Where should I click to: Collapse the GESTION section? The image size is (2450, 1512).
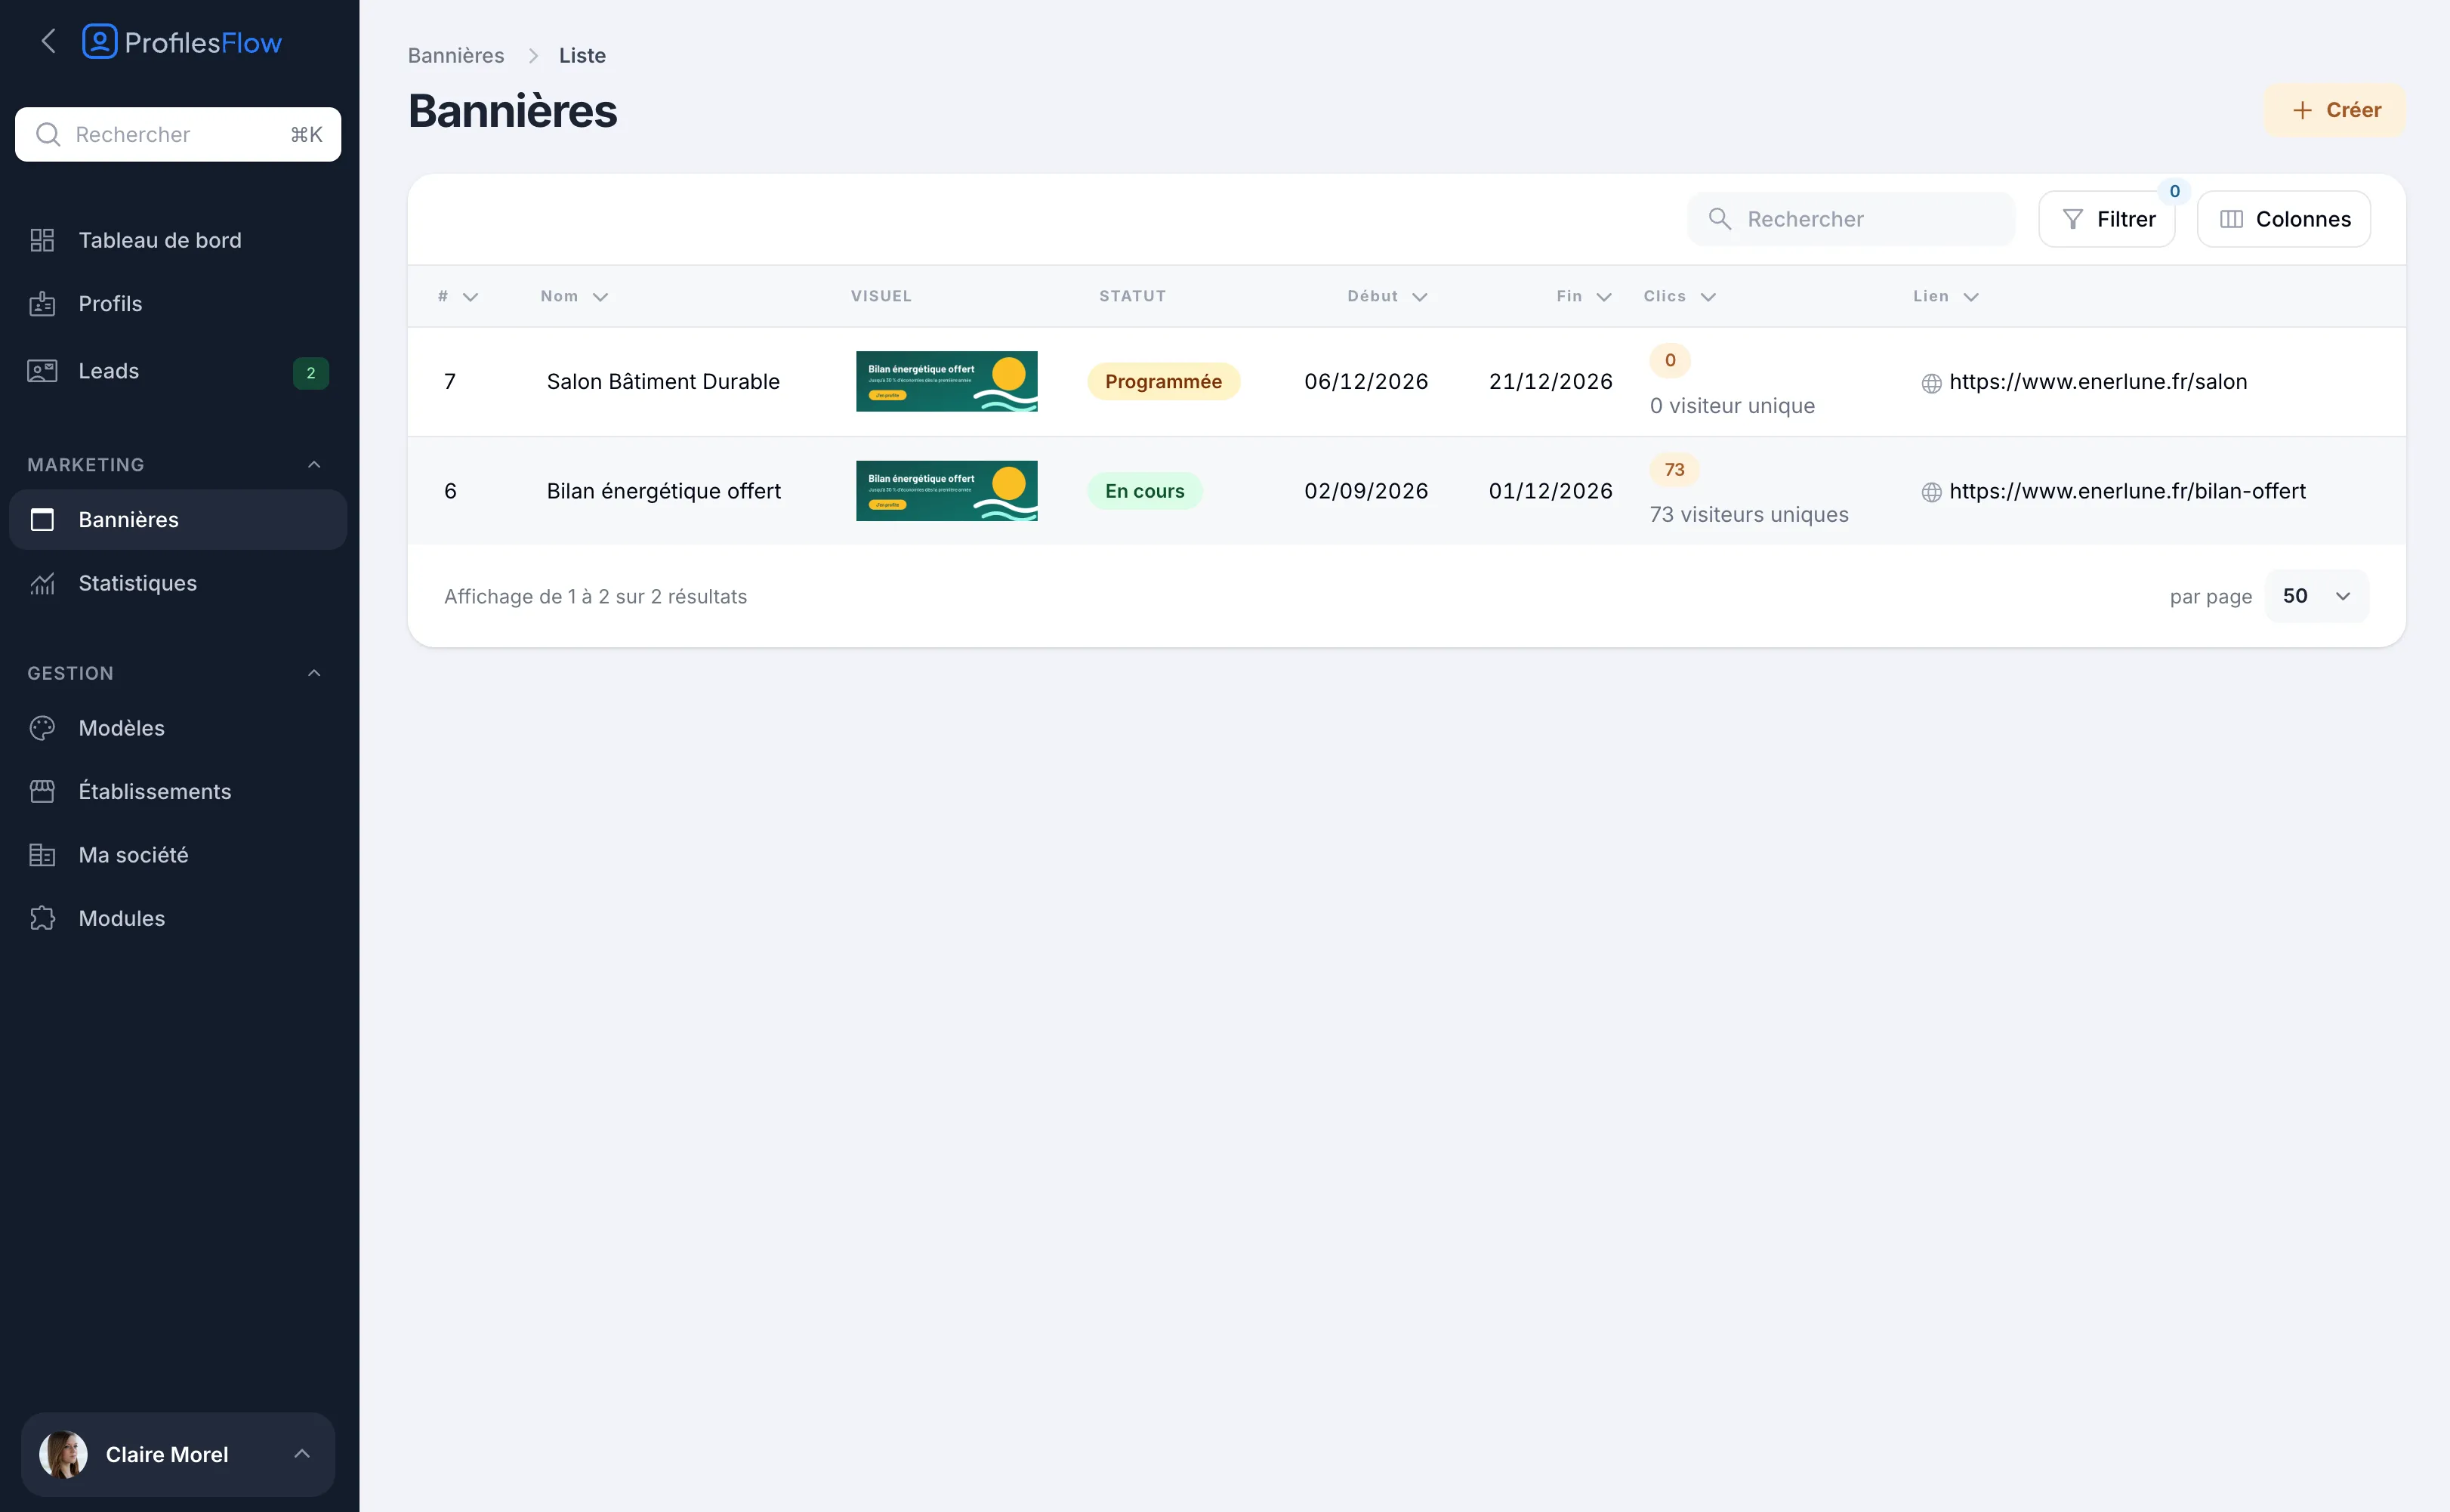[x=314, y=673]
